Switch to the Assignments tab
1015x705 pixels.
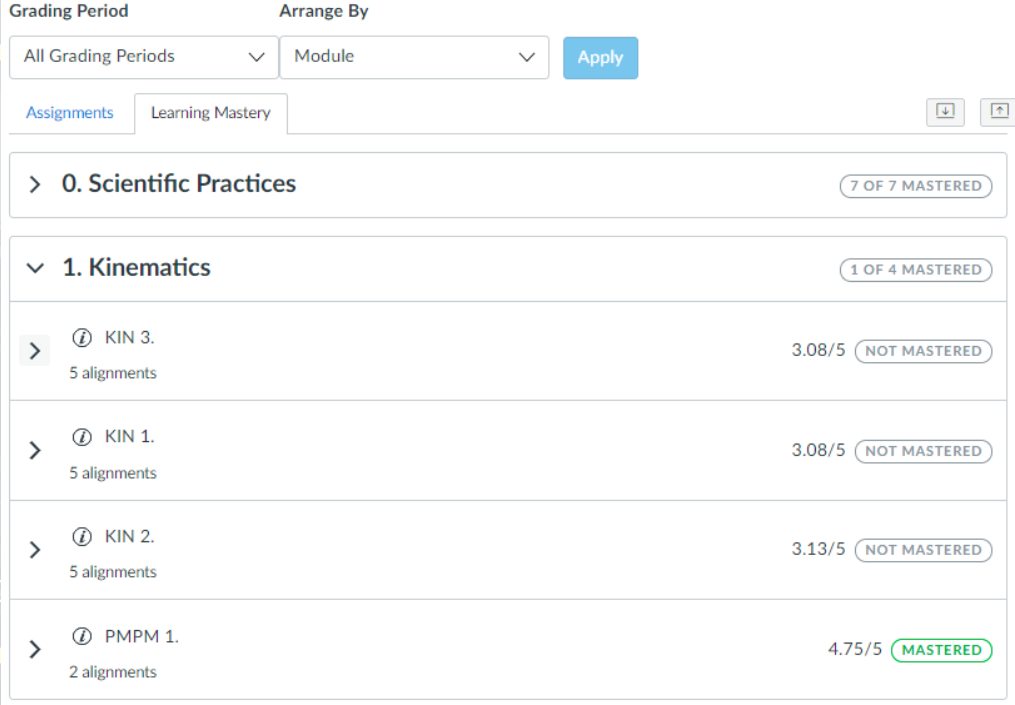(70, 113)
